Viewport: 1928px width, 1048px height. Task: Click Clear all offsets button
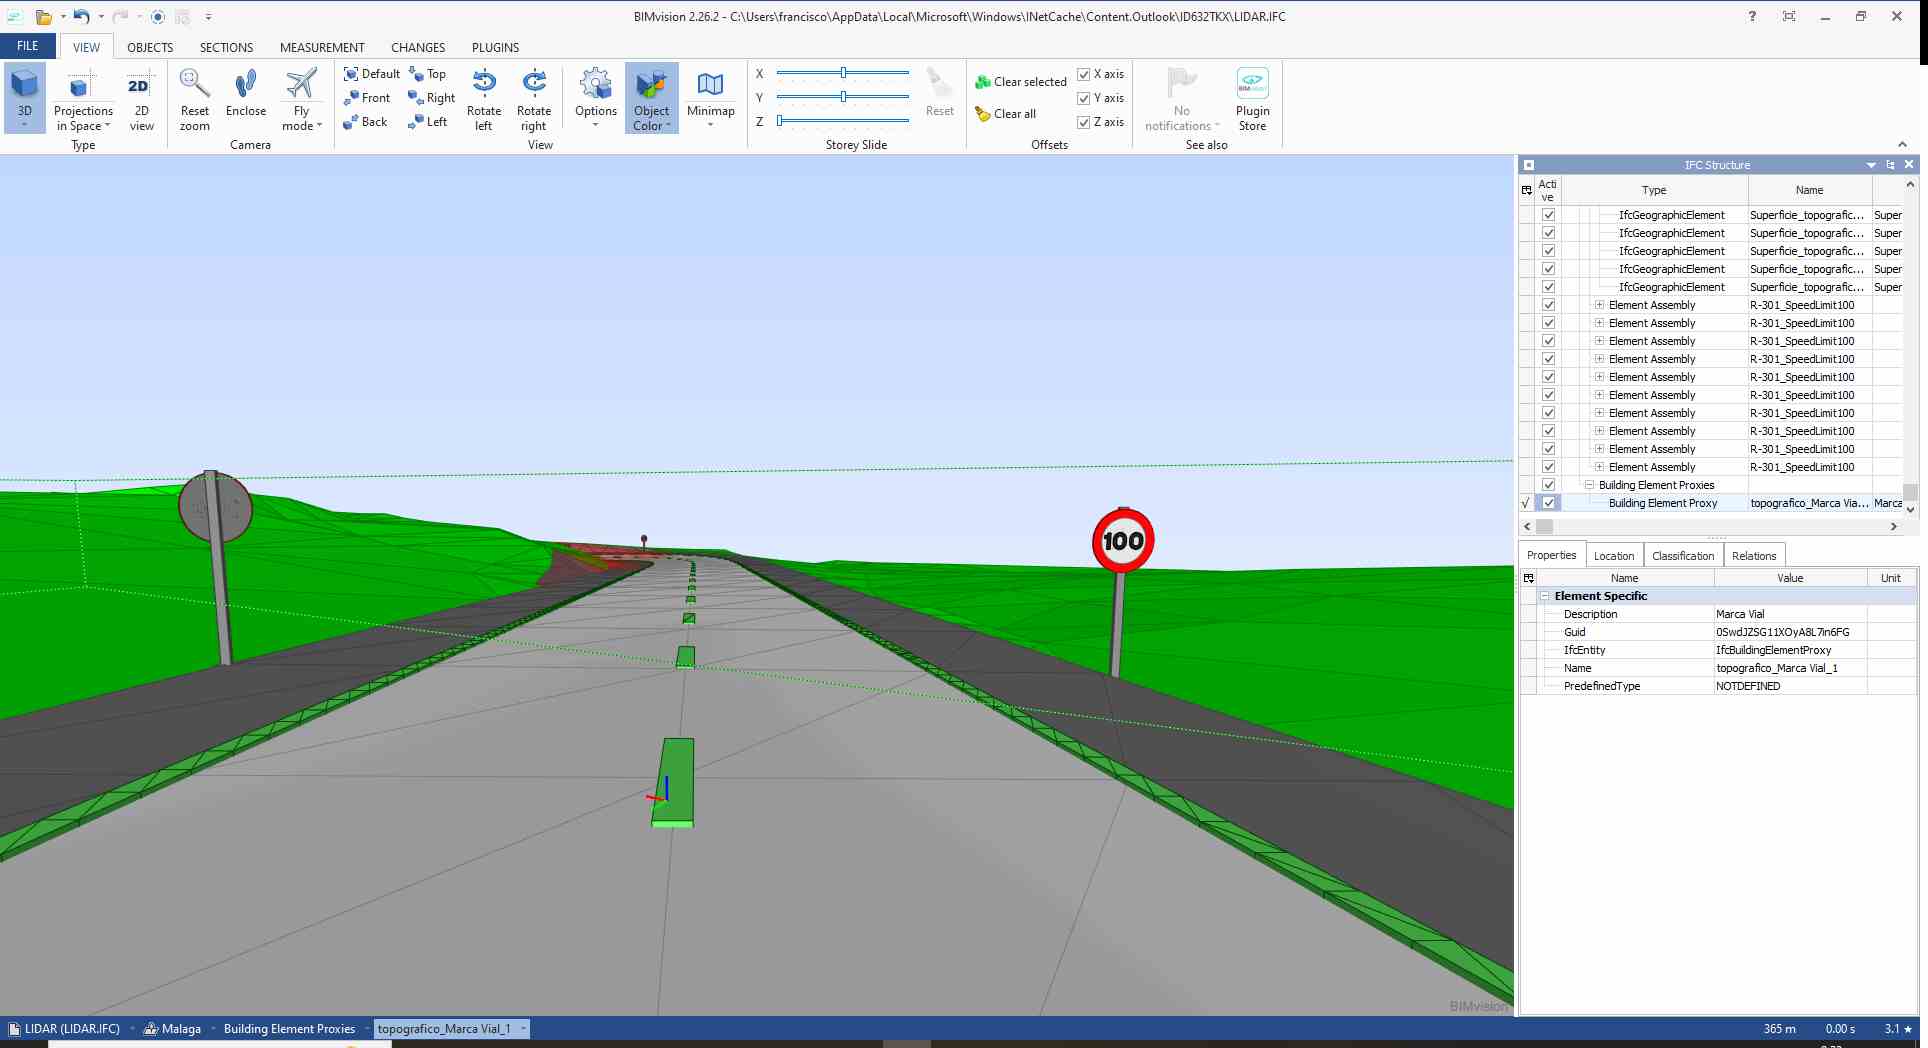point(1006,114)
